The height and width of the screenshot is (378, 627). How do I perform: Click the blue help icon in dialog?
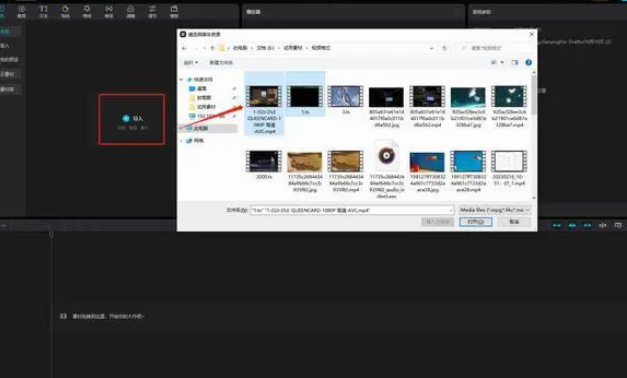529,62
